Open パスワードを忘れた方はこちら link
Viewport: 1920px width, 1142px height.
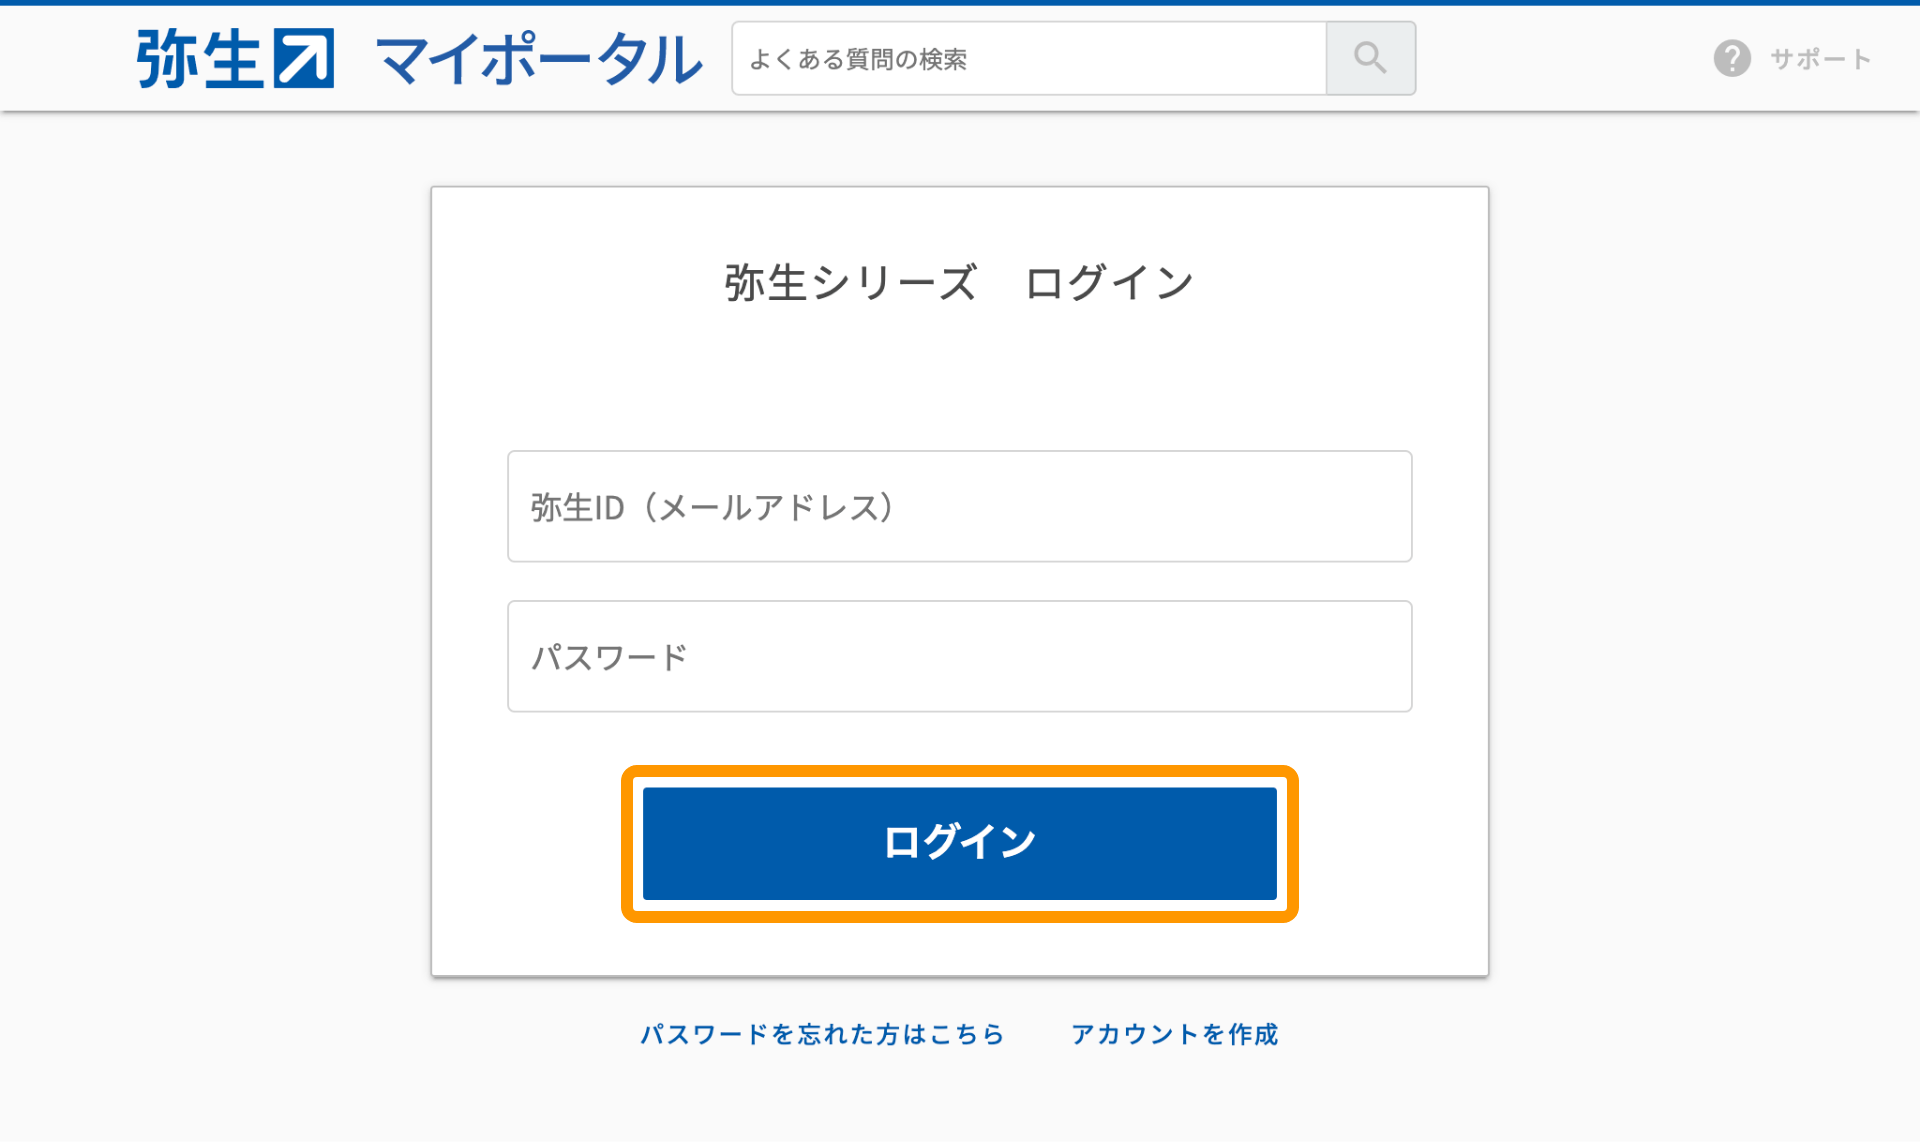pyautogui.click(x=821, y=1034)
